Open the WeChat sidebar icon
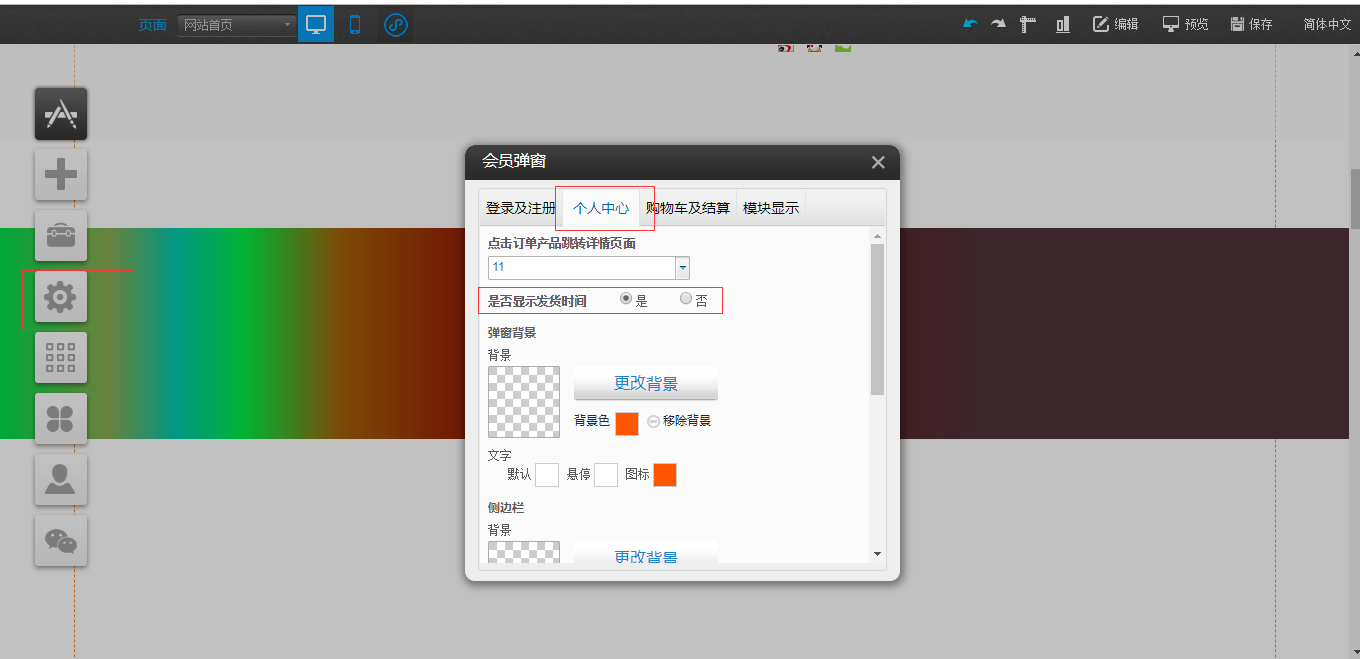Image resolution: width=1360 pixels, height=659 pixels. coord(61,541)
